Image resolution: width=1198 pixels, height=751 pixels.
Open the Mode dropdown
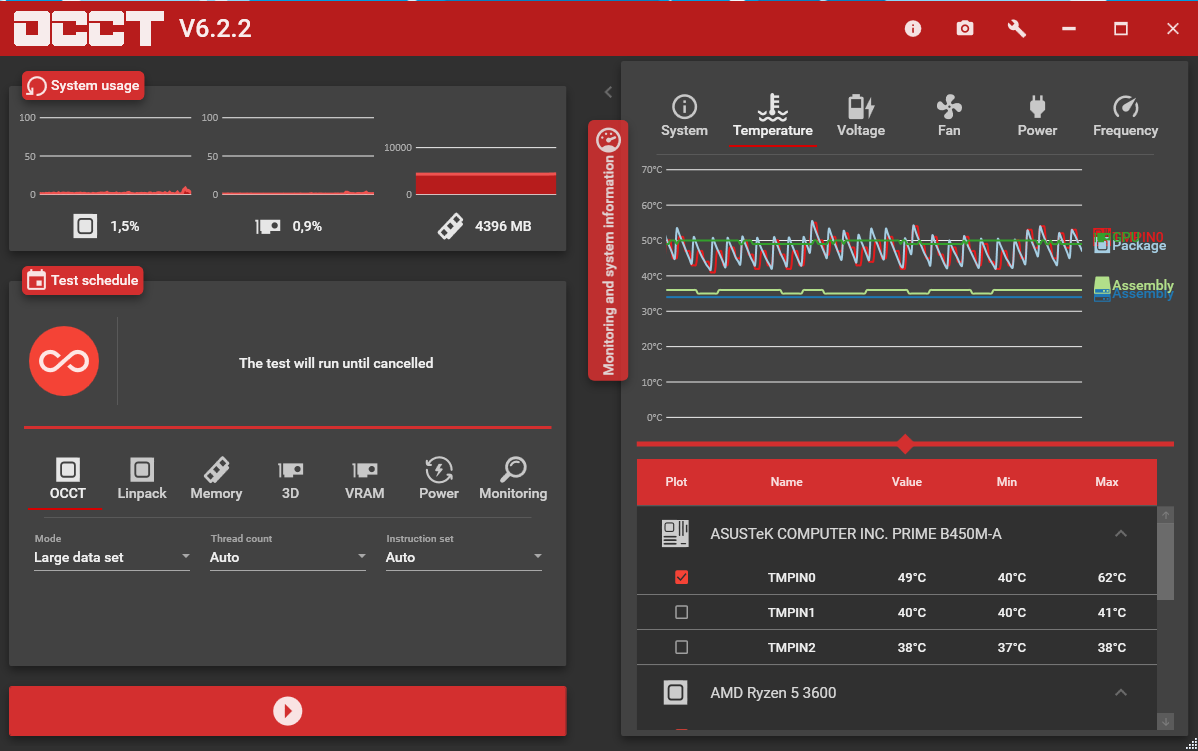tap(112, 557)
